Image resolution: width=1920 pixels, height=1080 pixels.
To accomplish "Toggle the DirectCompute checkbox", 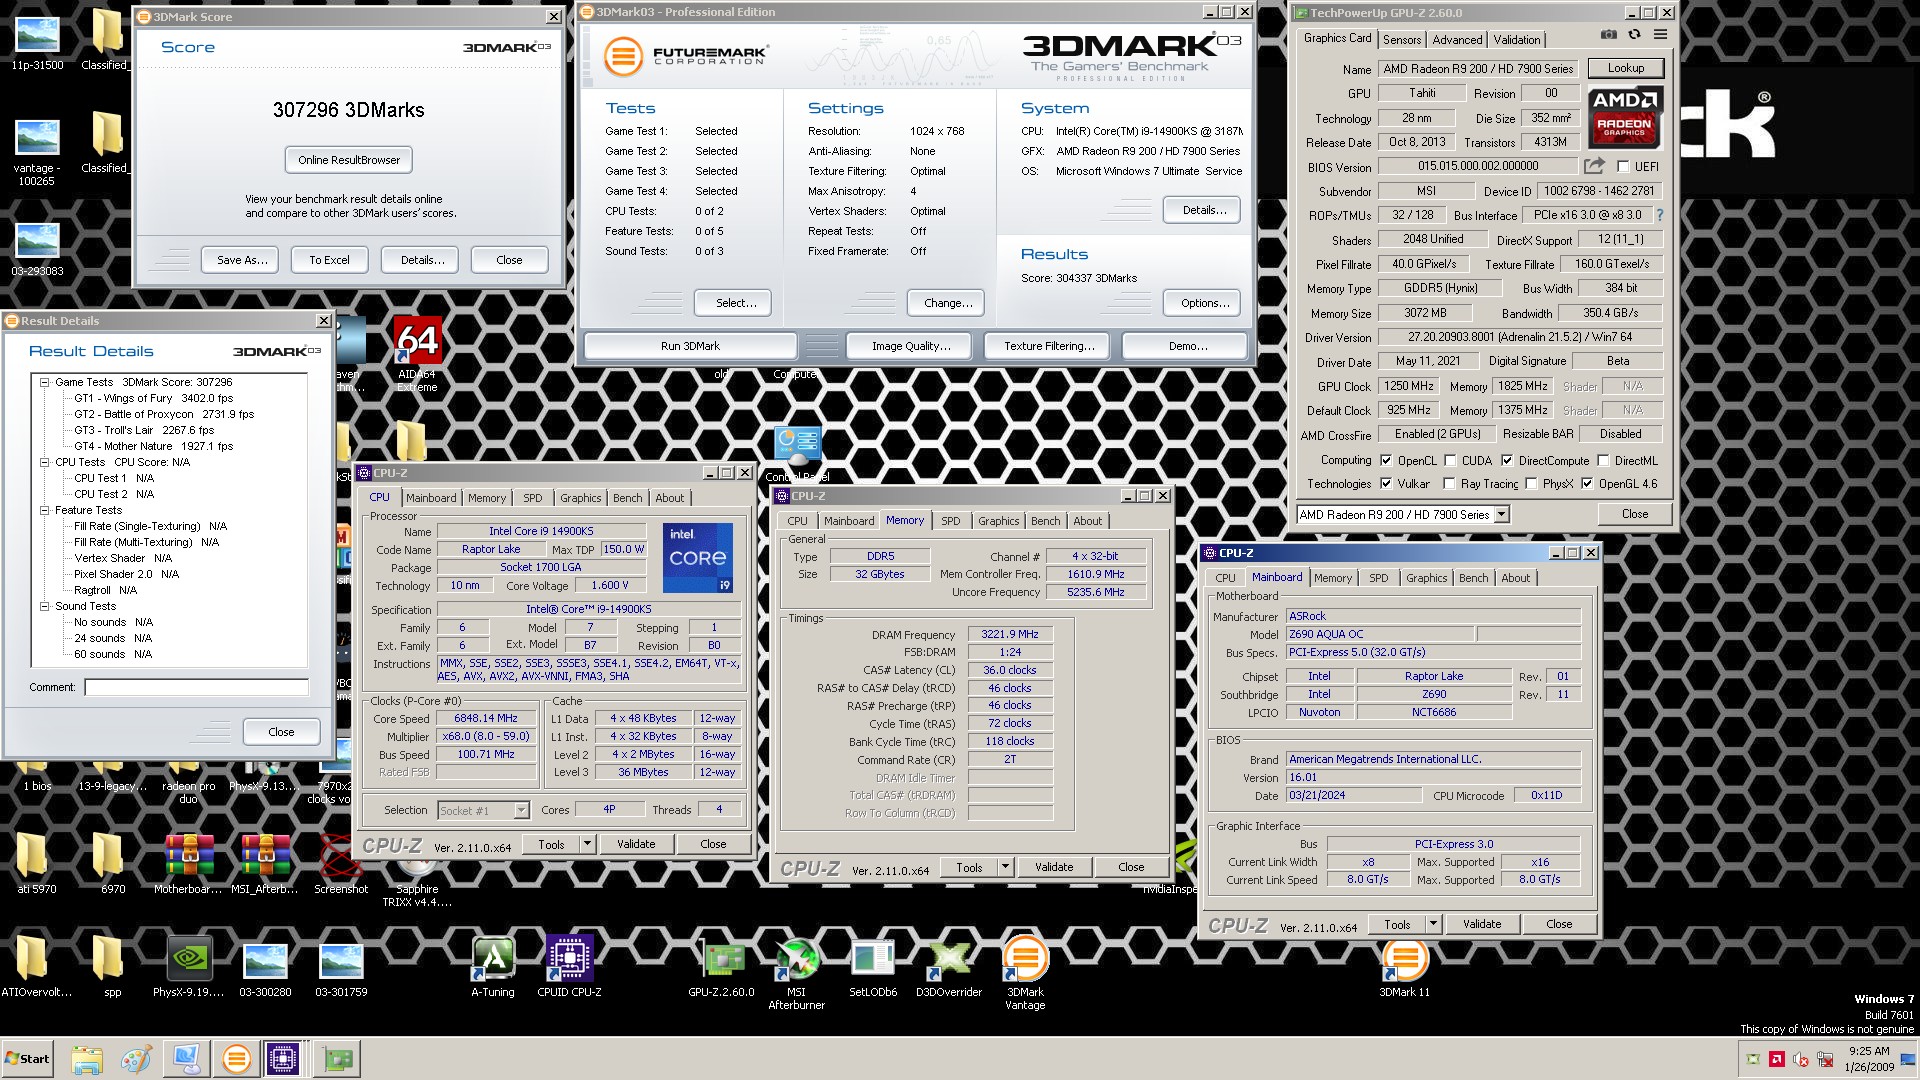I will tap(1507, 461).
